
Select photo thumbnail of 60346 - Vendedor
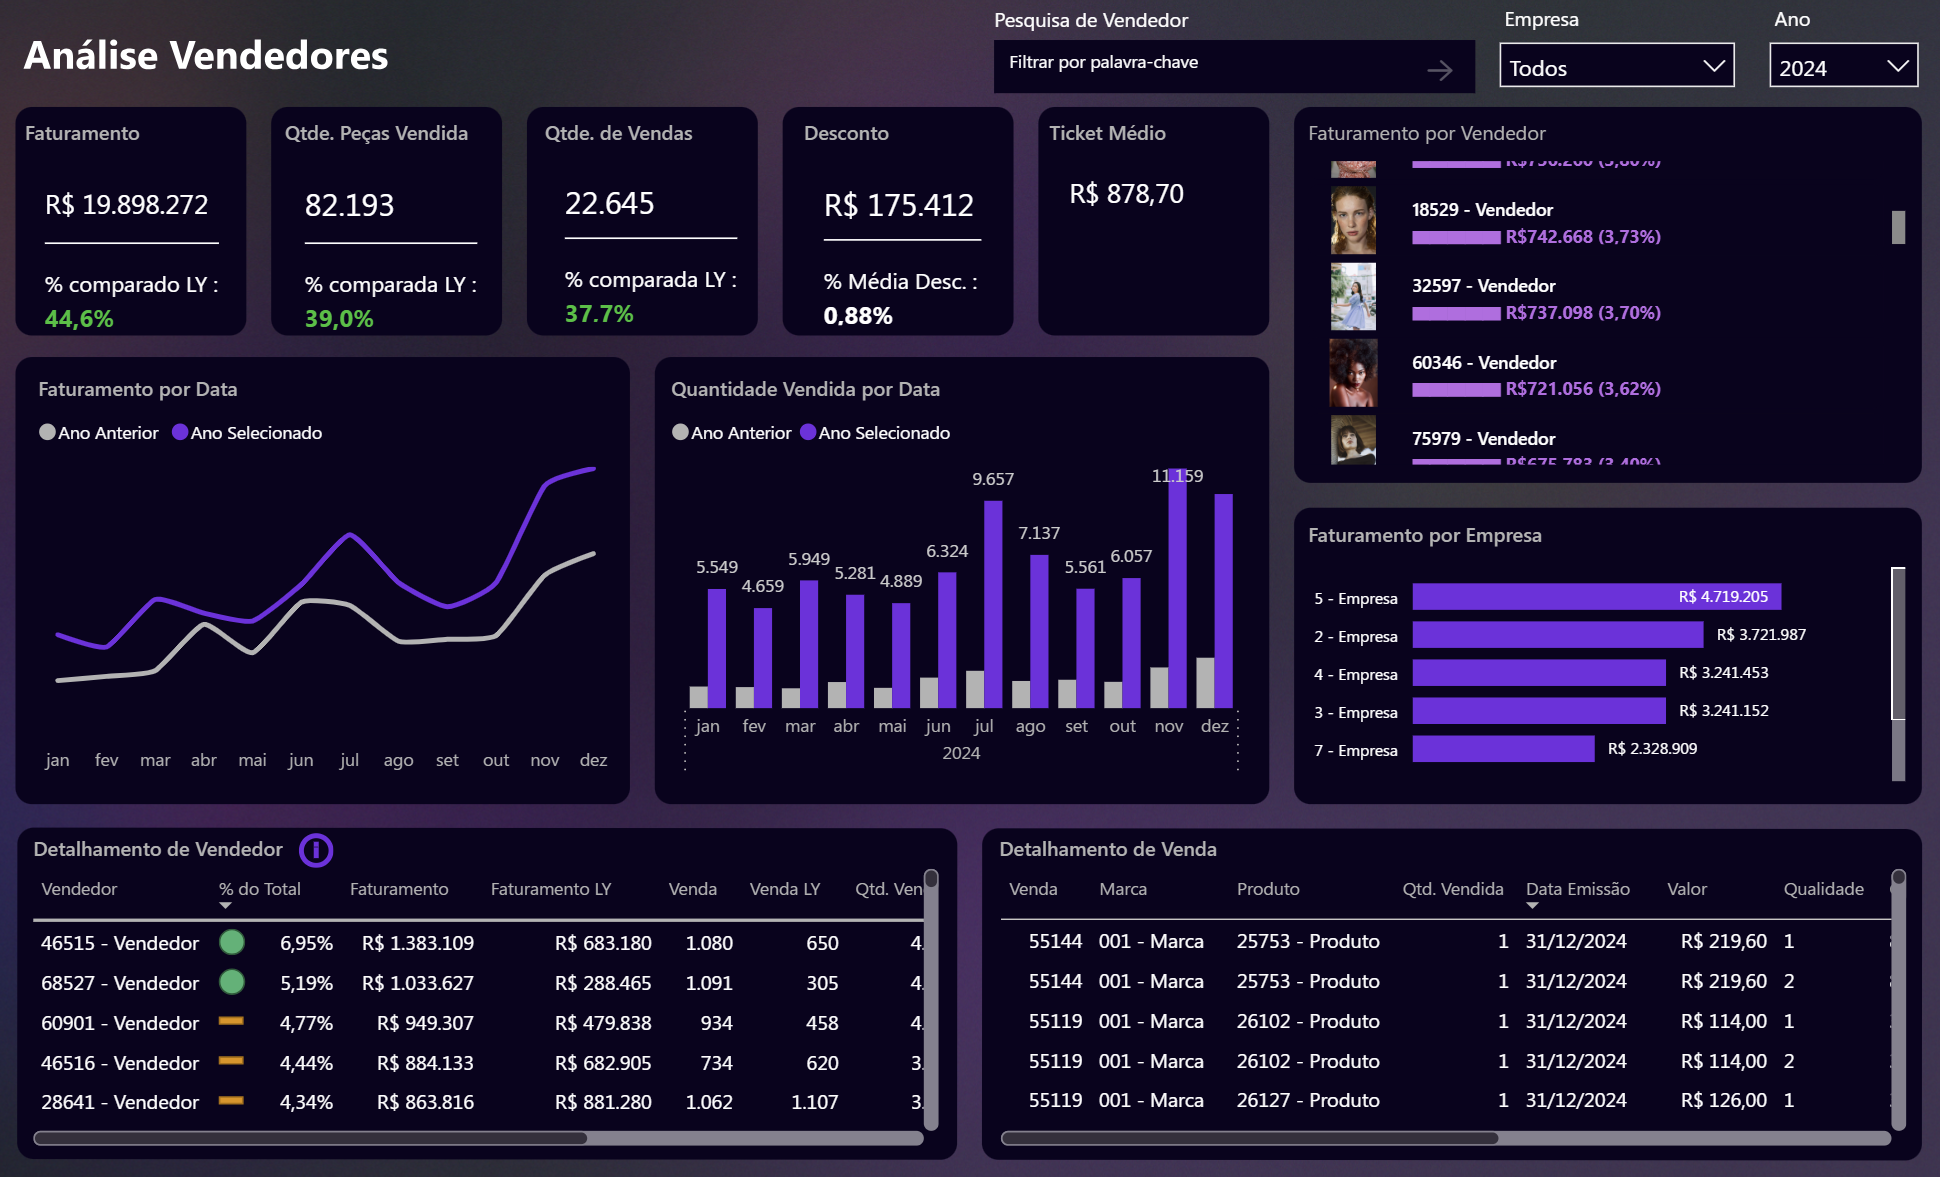(1353, 373)
